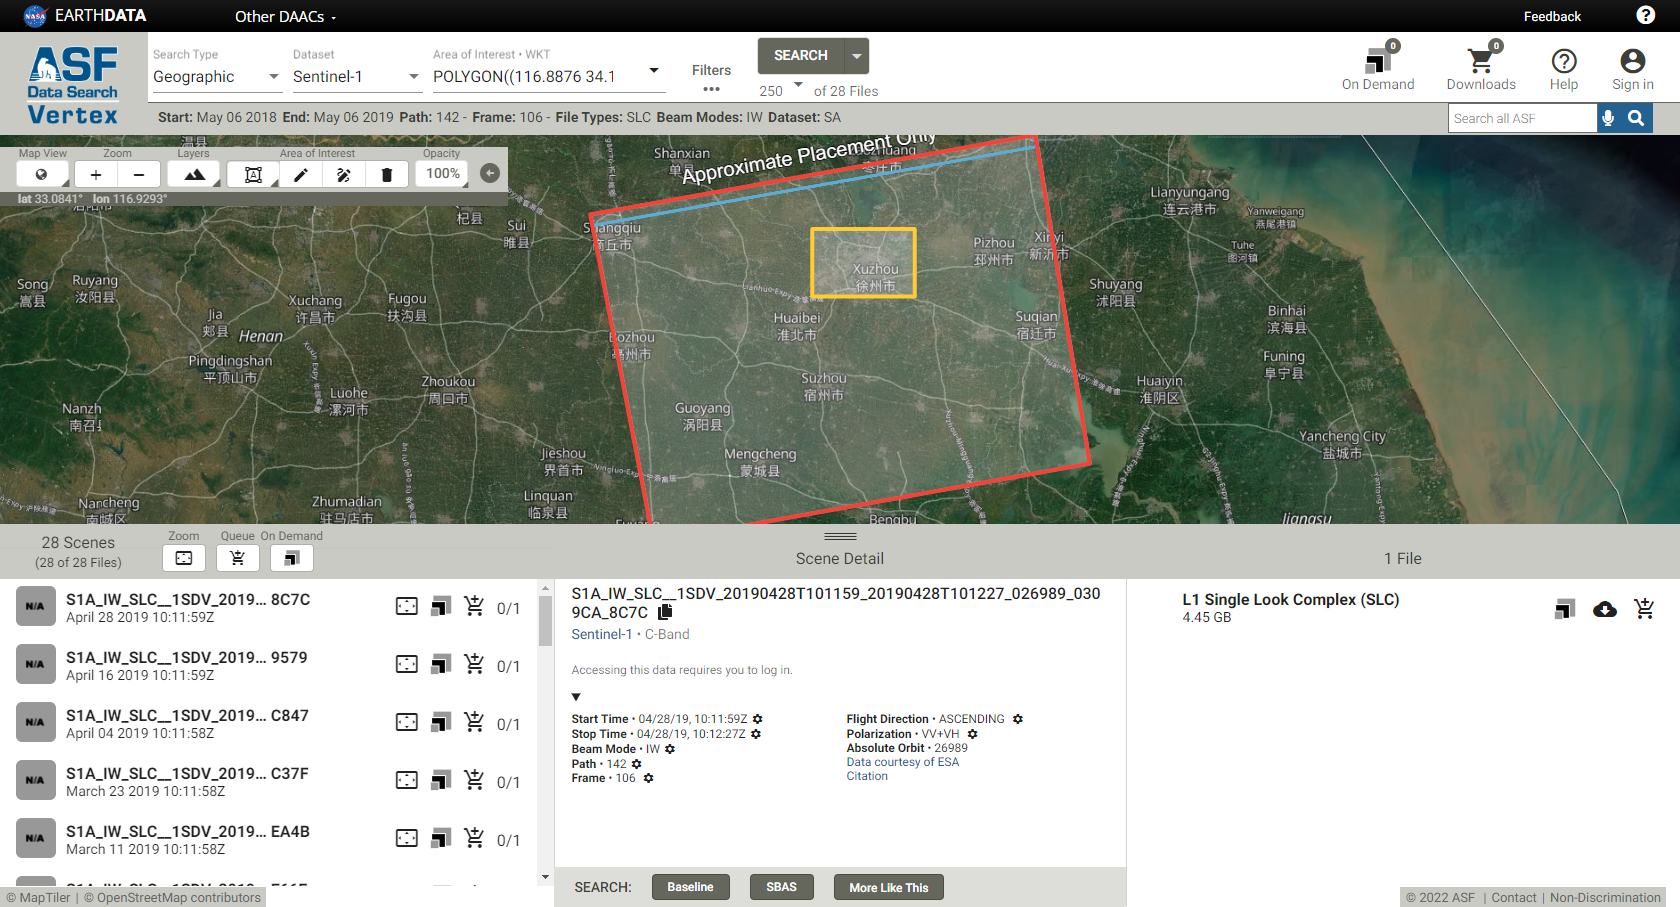
Task: Zoom to scene ending in 8C7C
Action: [x=407, y=606]
